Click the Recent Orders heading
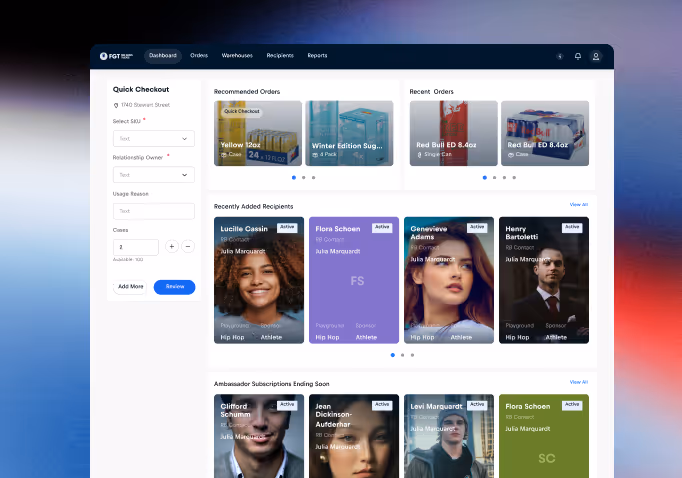 pos(431,92)
